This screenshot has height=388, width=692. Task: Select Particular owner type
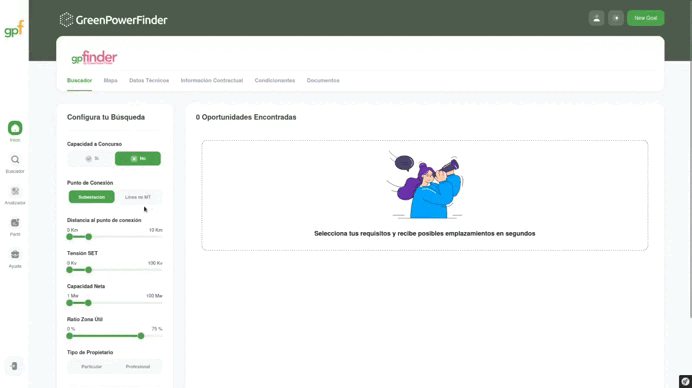(x=91, y=366)
